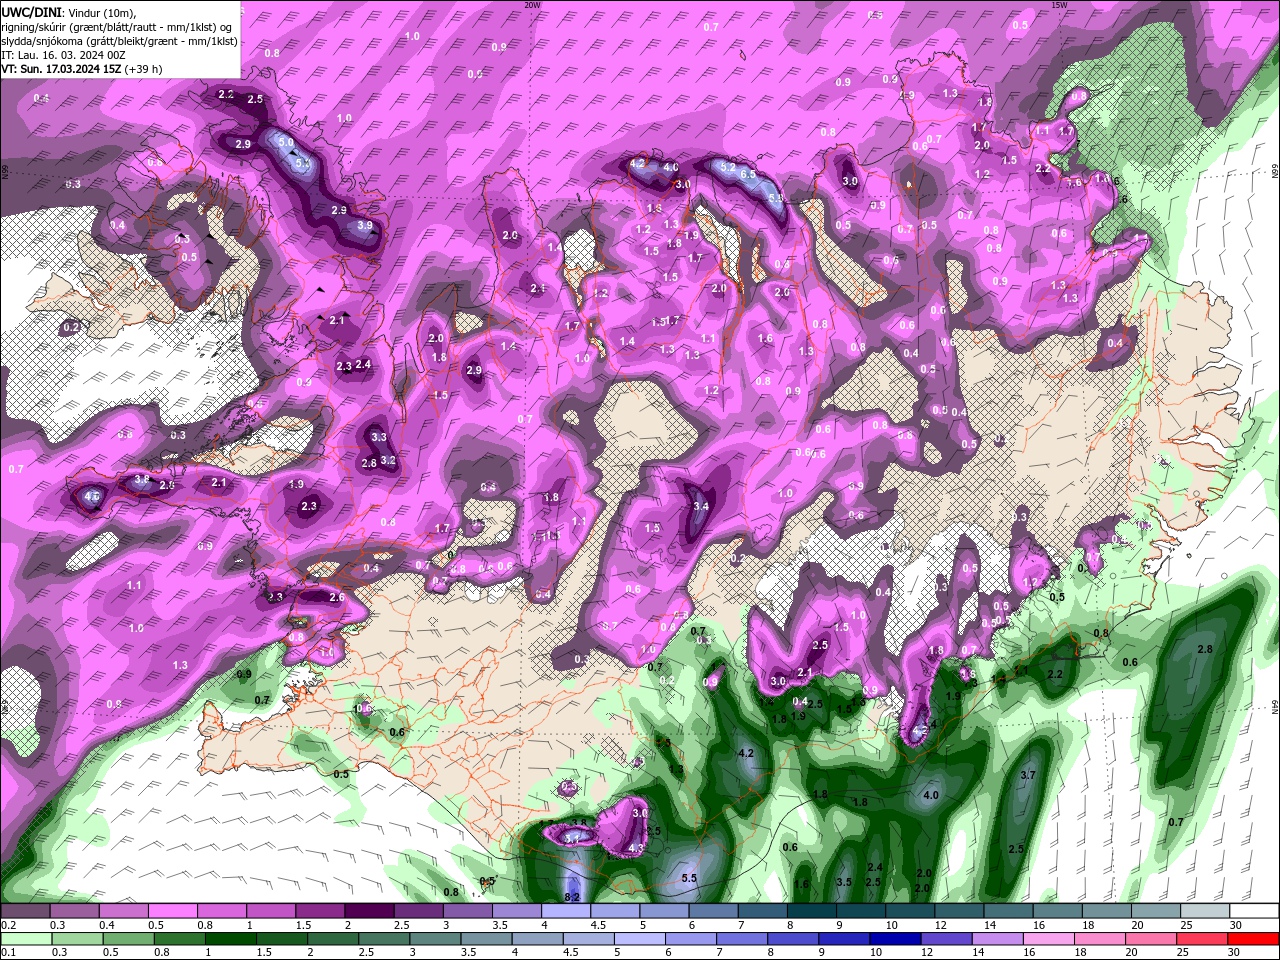This screenshot has height=960, width=1280.
Task: Click the UWC/DINI title in the header box
Action: pyautogui.click(x=30, y=12)
